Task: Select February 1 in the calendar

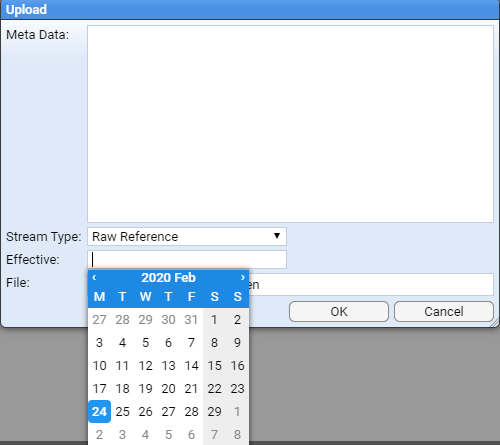Action: click(x=214, y=320)
